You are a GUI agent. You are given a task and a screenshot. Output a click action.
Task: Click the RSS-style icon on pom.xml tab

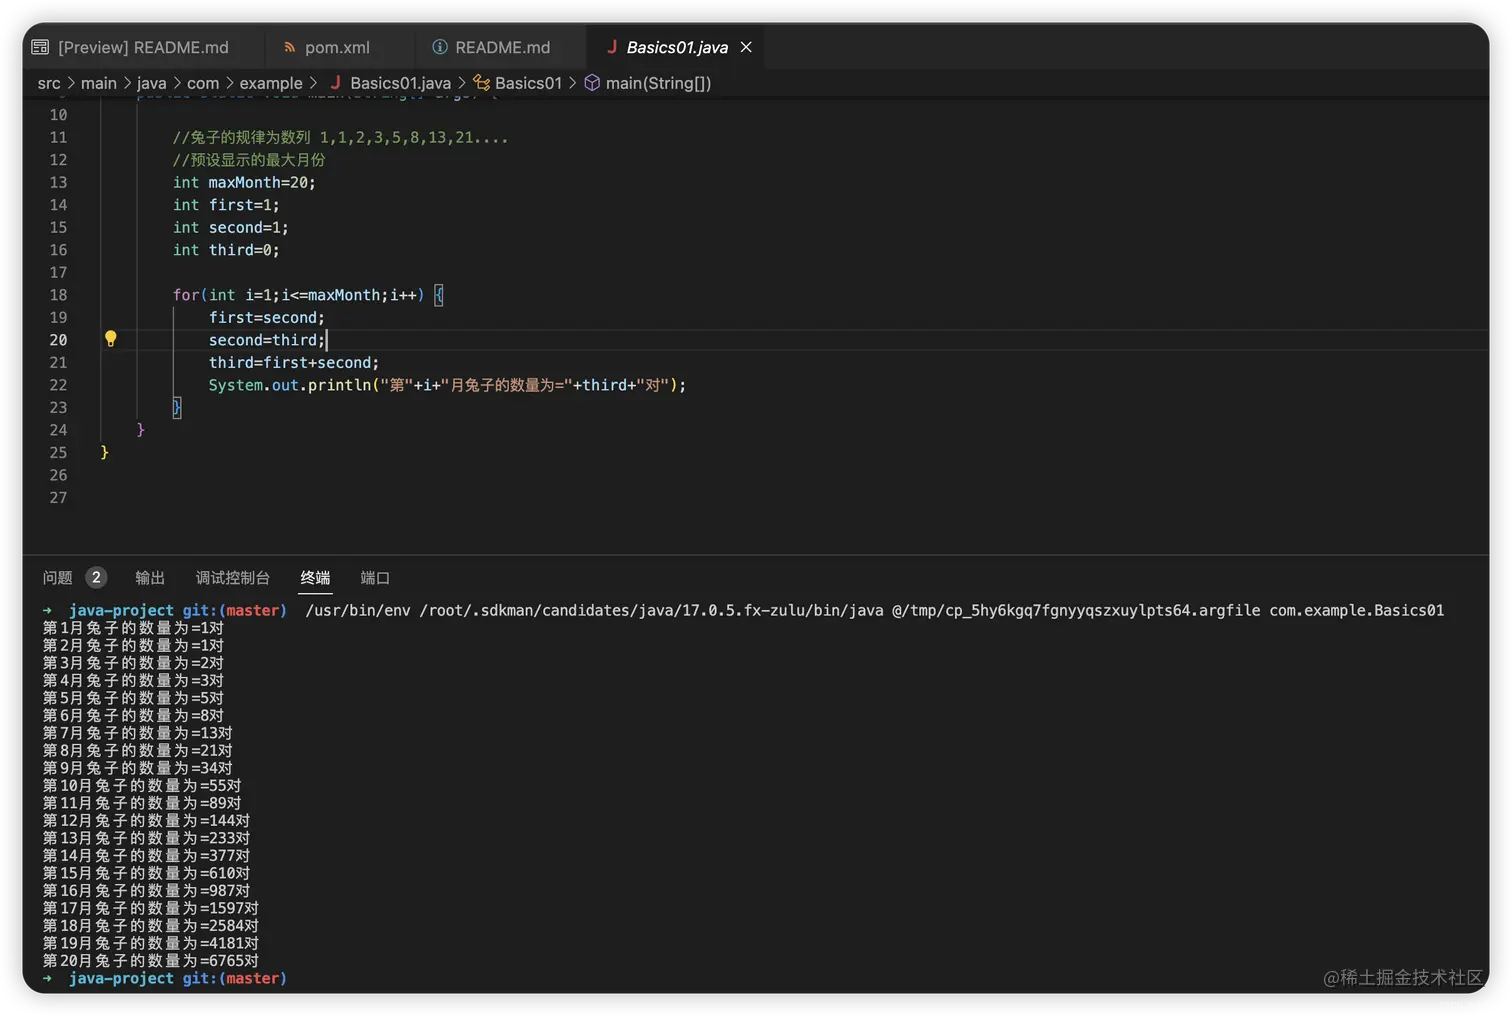[x=289, y=47]
